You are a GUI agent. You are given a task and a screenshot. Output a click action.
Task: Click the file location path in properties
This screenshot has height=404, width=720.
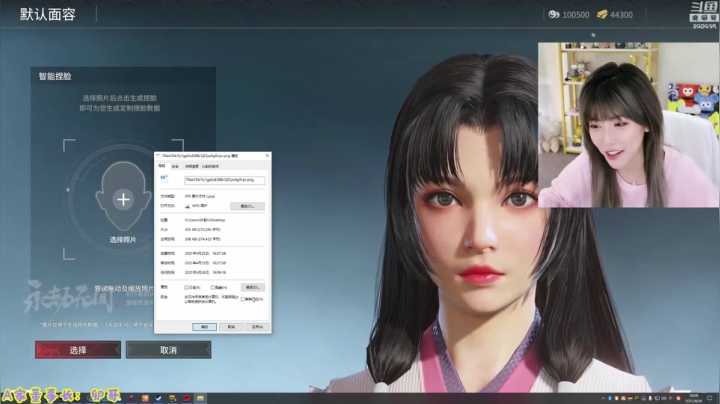[205, 220]
